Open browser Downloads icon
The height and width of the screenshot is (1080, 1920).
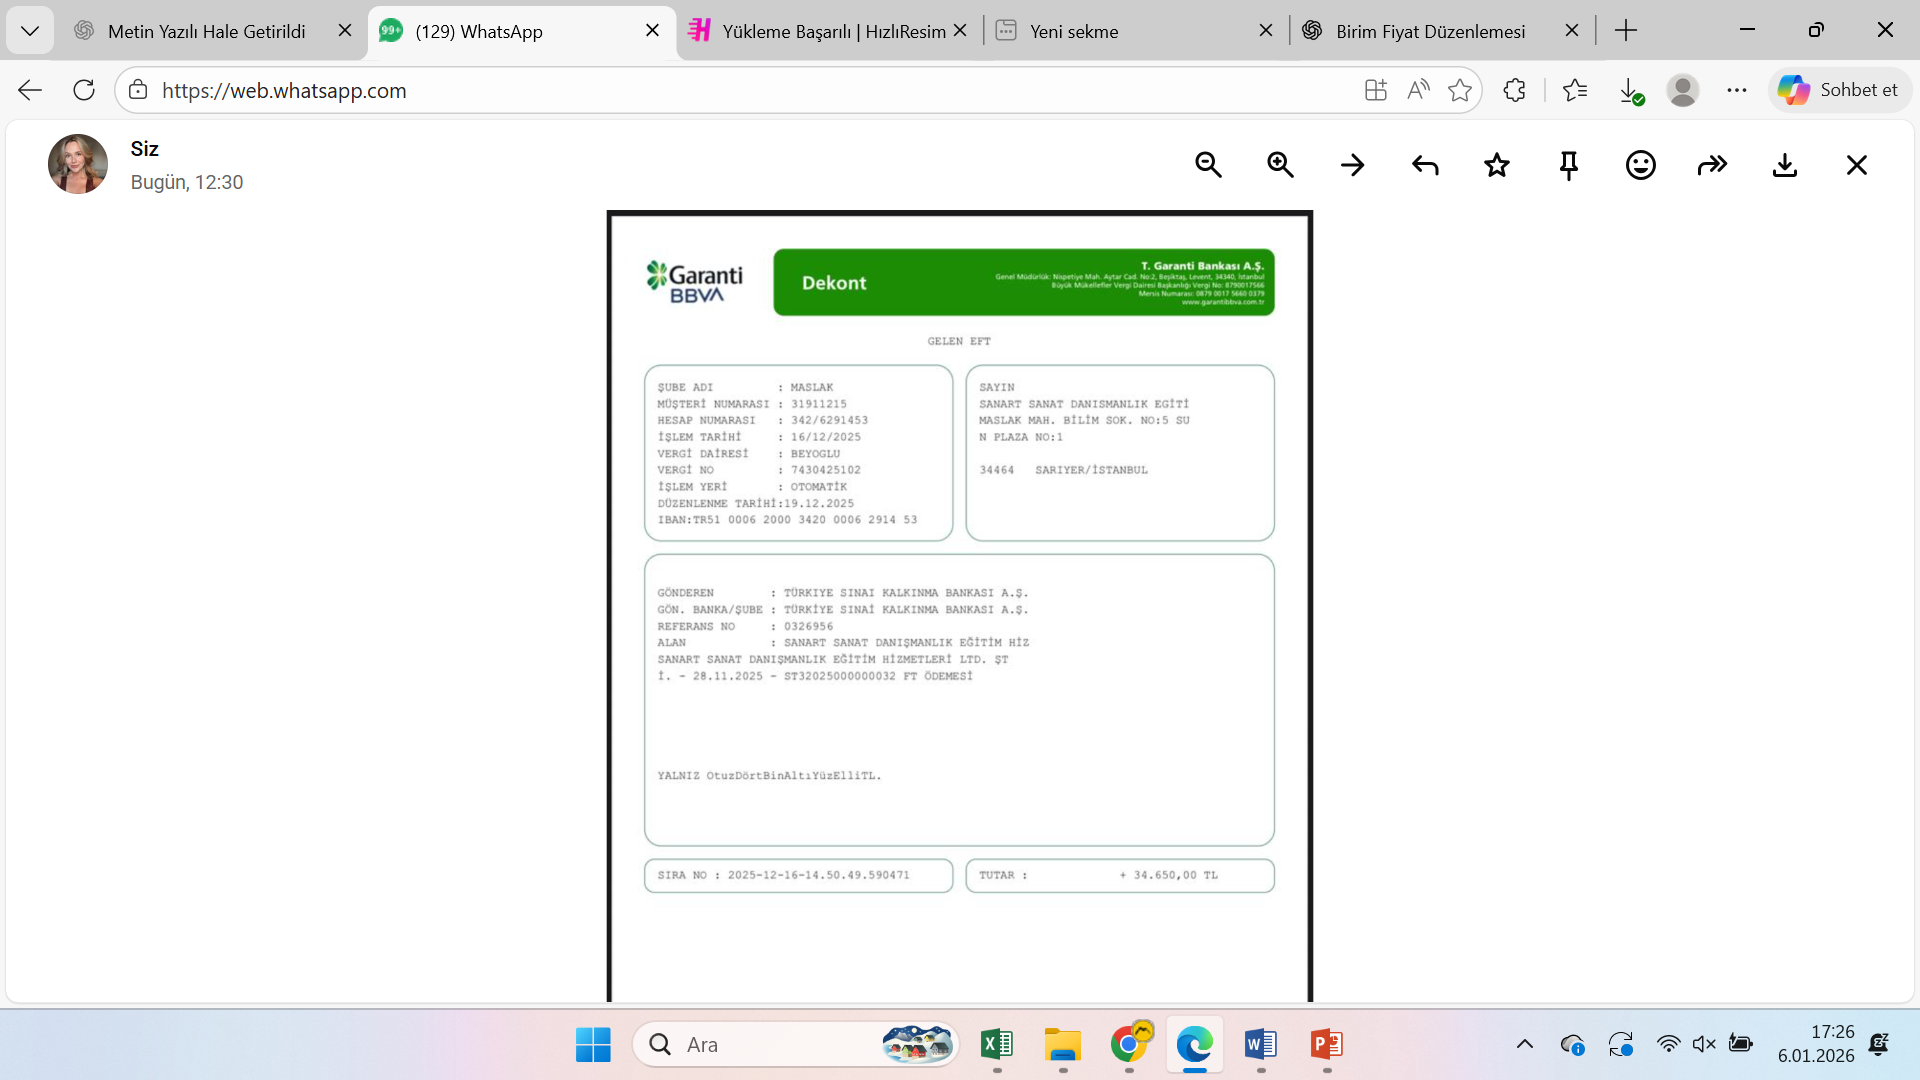pos(1630,91)
